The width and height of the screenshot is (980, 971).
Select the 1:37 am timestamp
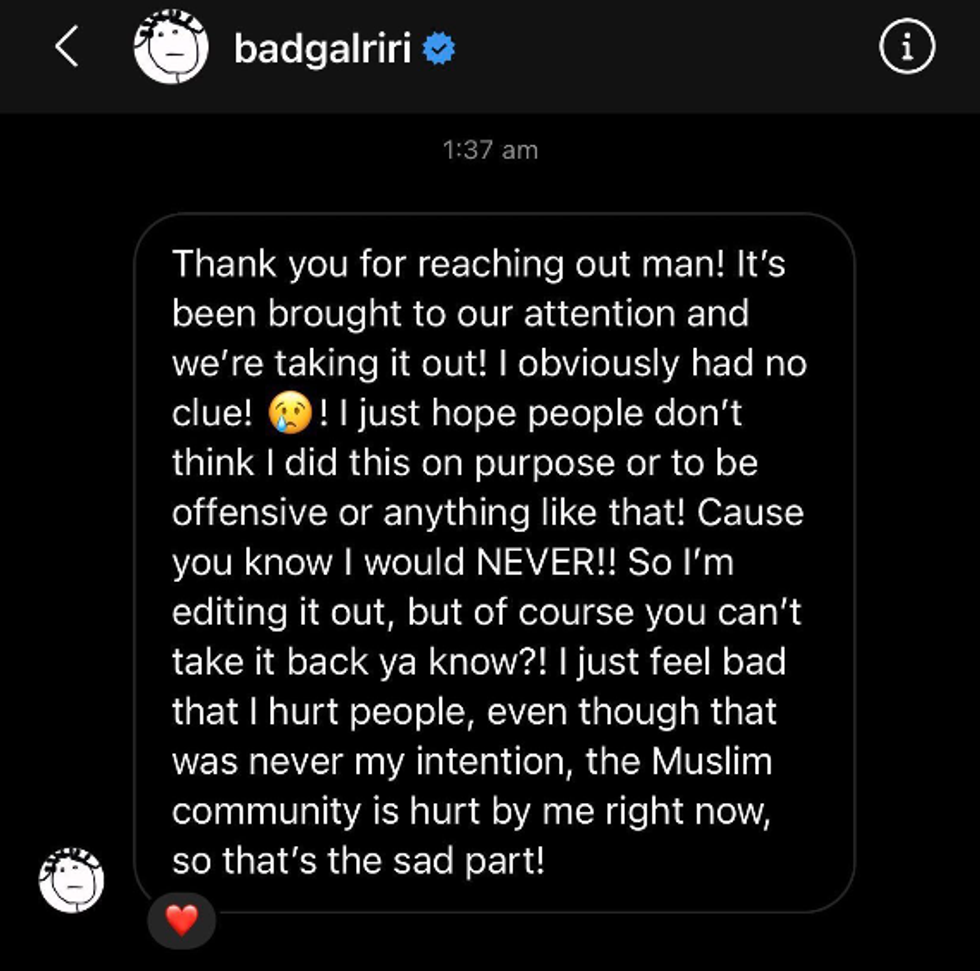coord(490,150)
